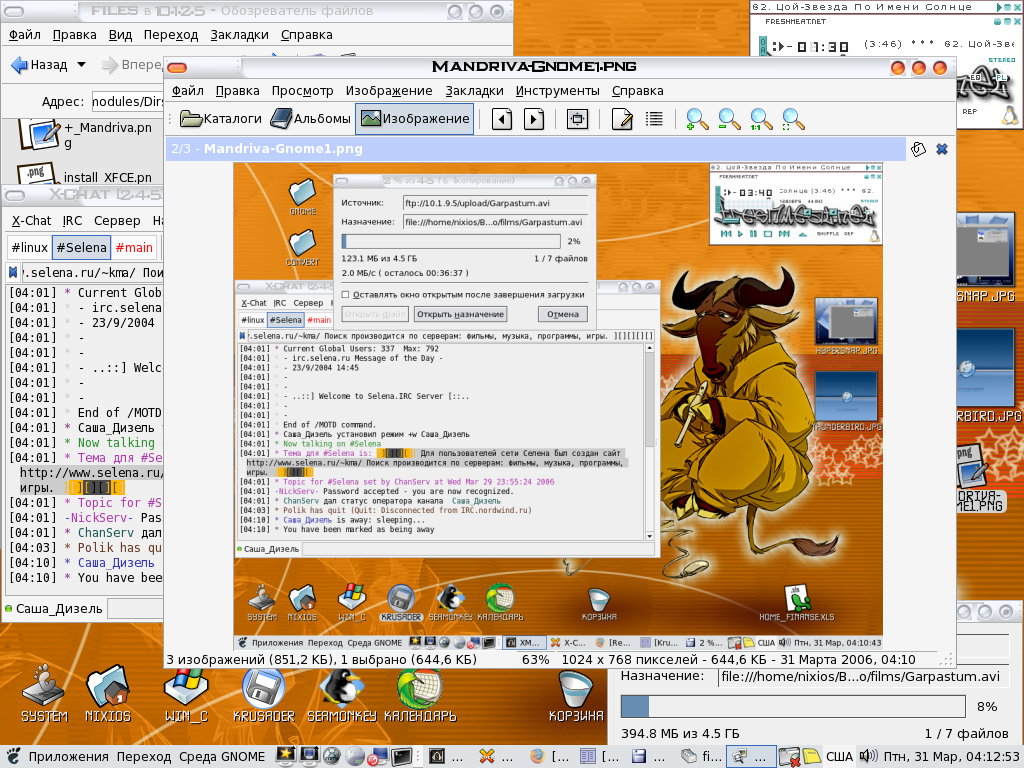Open large NIXIOS home icon above the panel
Image resolution: width=1024 pixels, height=768 pixels.
[108, 694]
